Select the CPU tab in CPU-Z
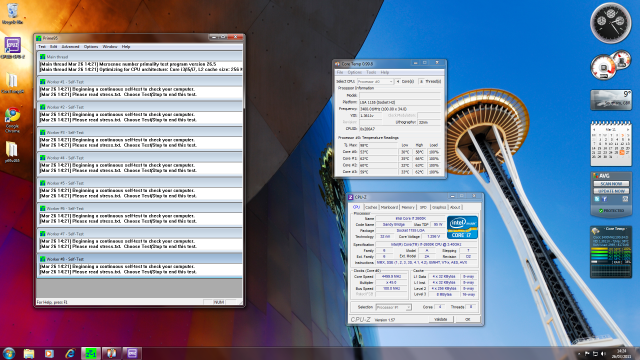This screenshot has width=640, height=360. pos(356,207)
